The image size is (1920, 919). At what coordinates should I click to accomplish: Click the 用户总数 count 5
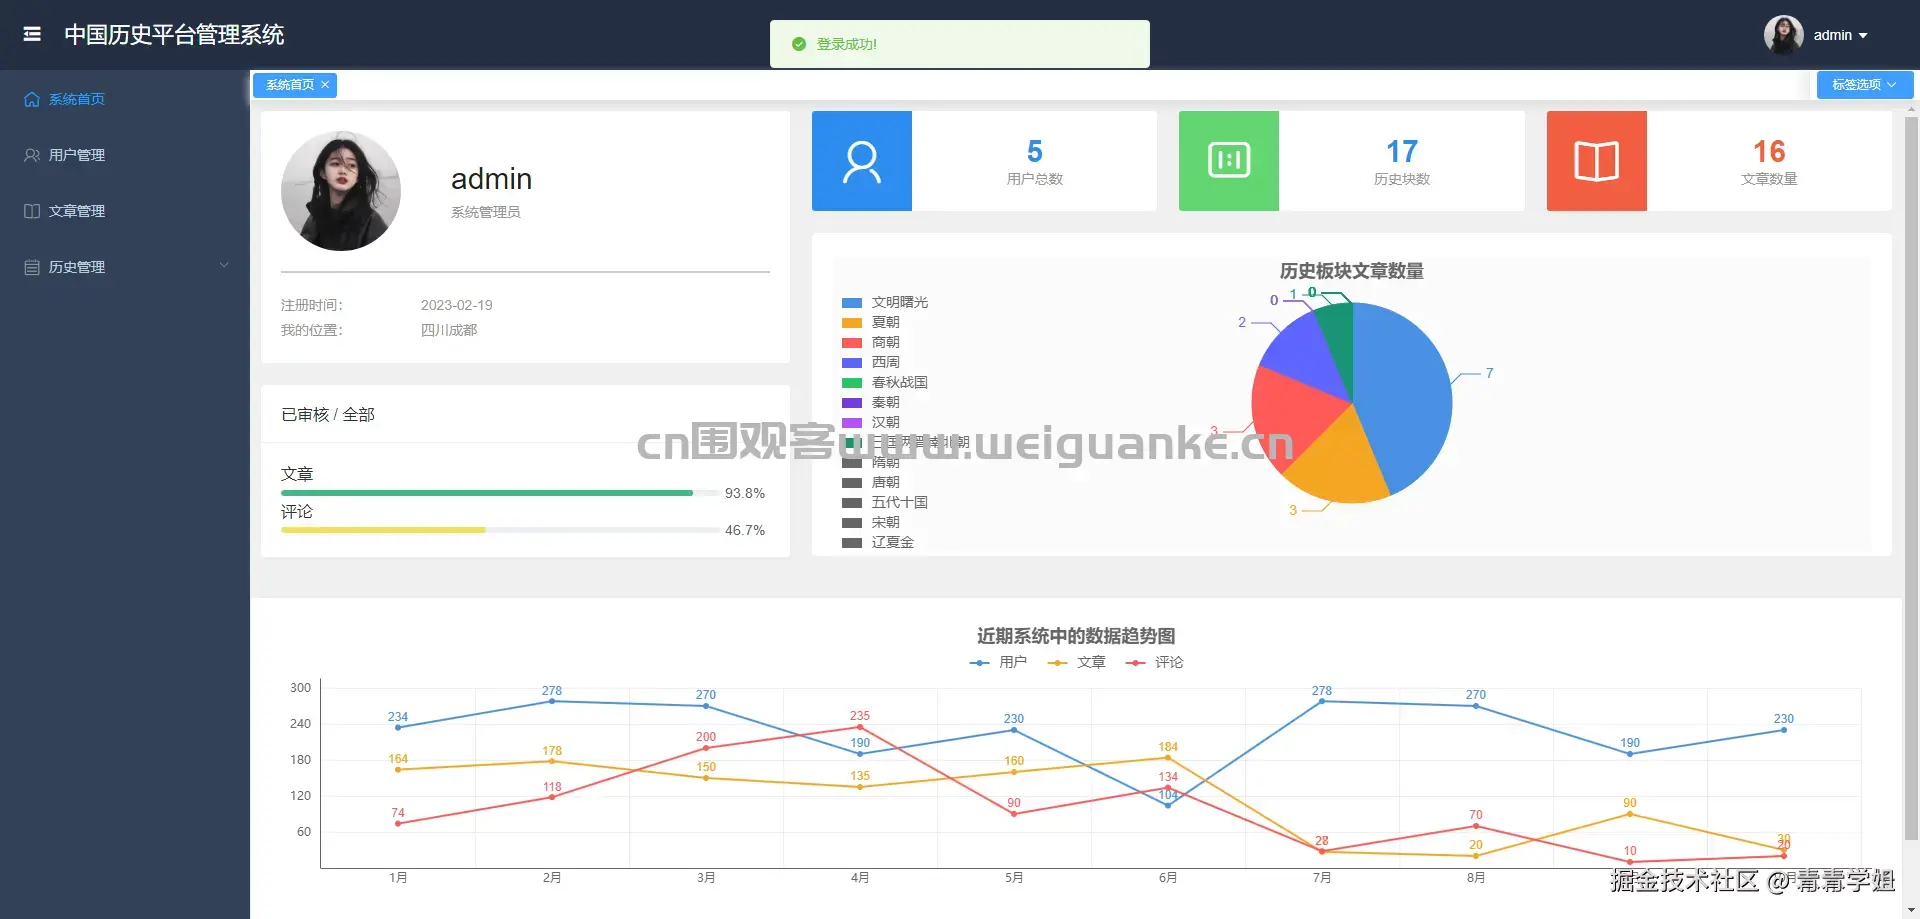click(x=1035, y=151)
